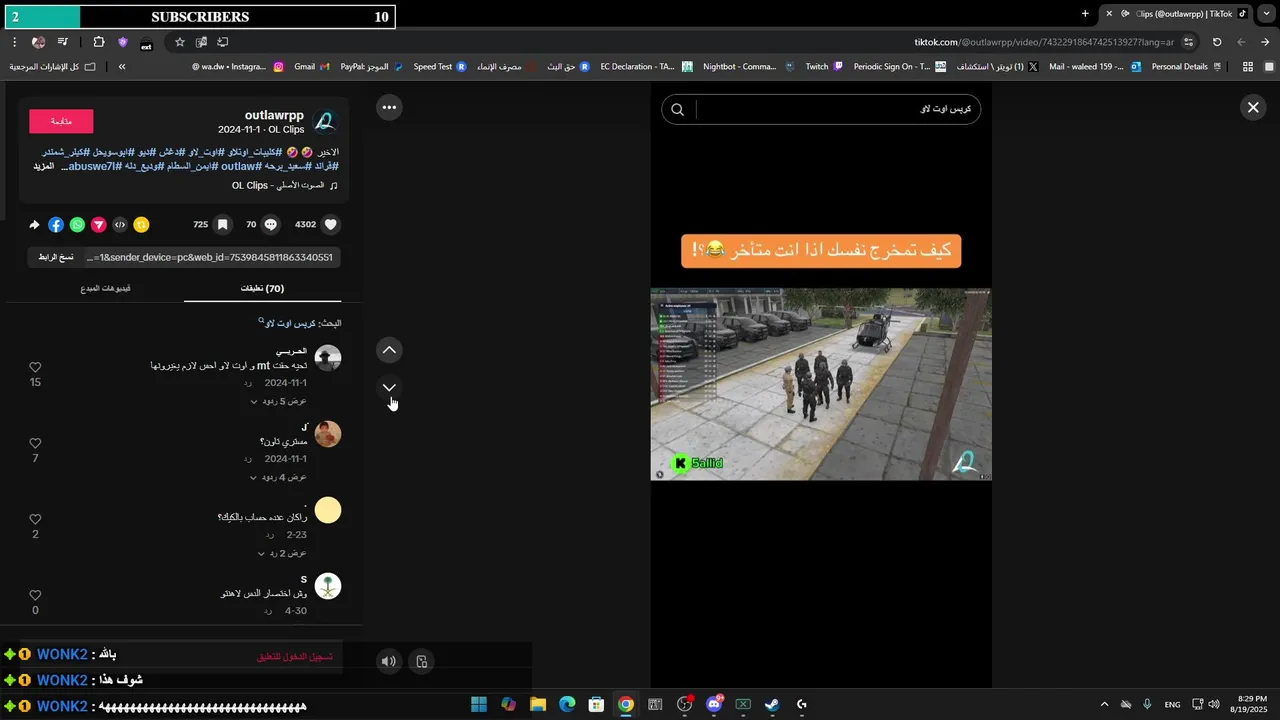This screenshot has width=1280, height=720.
Task: Share the video to WhatsApp
Action: point(77,225)
